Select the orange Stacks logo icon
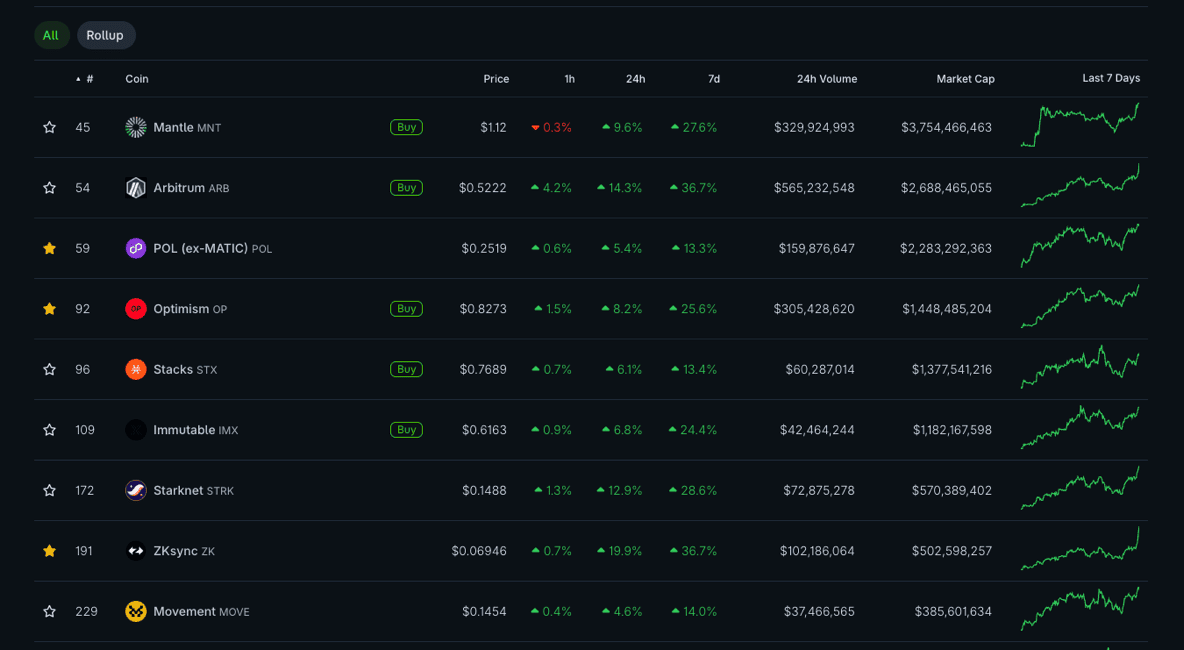The image size is (1184, 650). (136, 369)
